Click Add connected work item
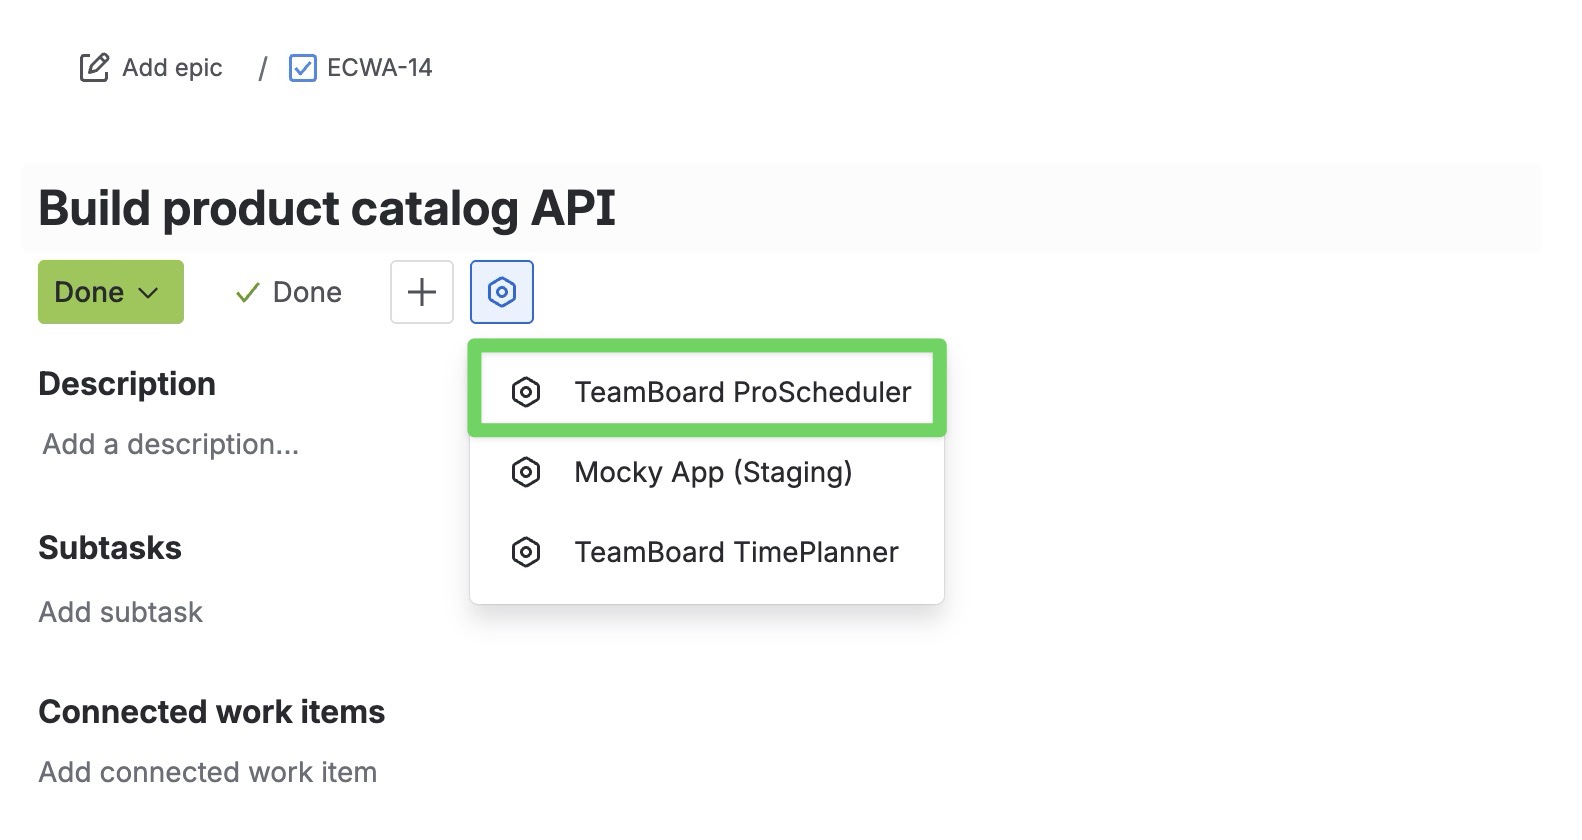1582x840 pixels. coord(208,772)
